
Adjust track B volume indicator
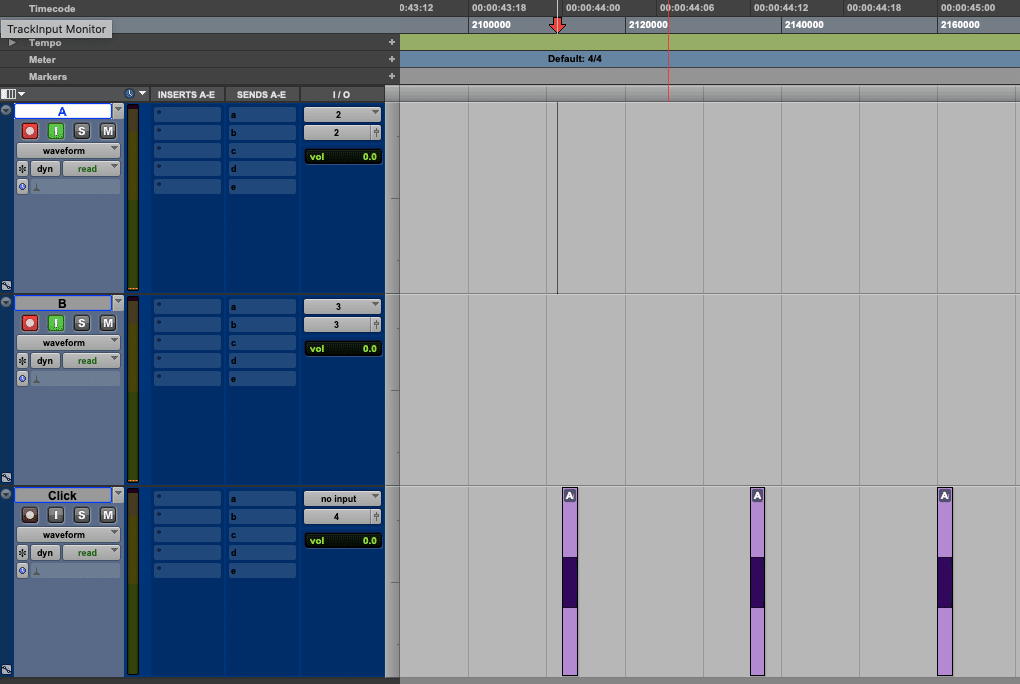(343, 348)
